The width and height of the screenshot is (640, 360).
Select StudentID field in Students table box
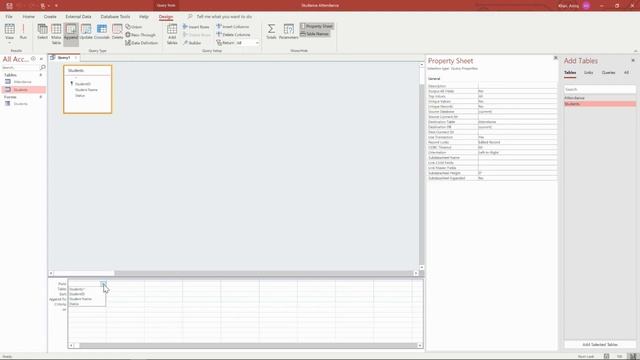(83, 84)
